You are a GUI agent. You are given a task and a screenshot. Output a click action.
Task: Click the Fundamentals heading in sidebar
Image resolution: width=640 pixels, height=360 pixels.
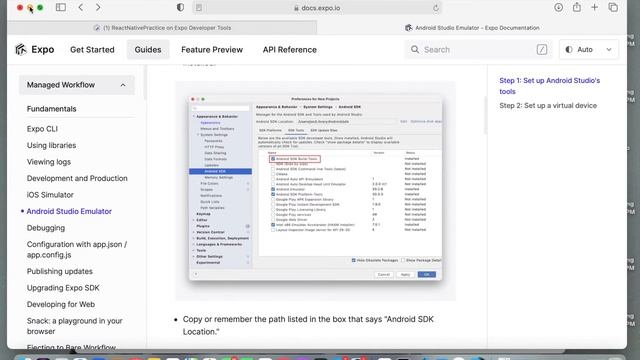(51, 109)
